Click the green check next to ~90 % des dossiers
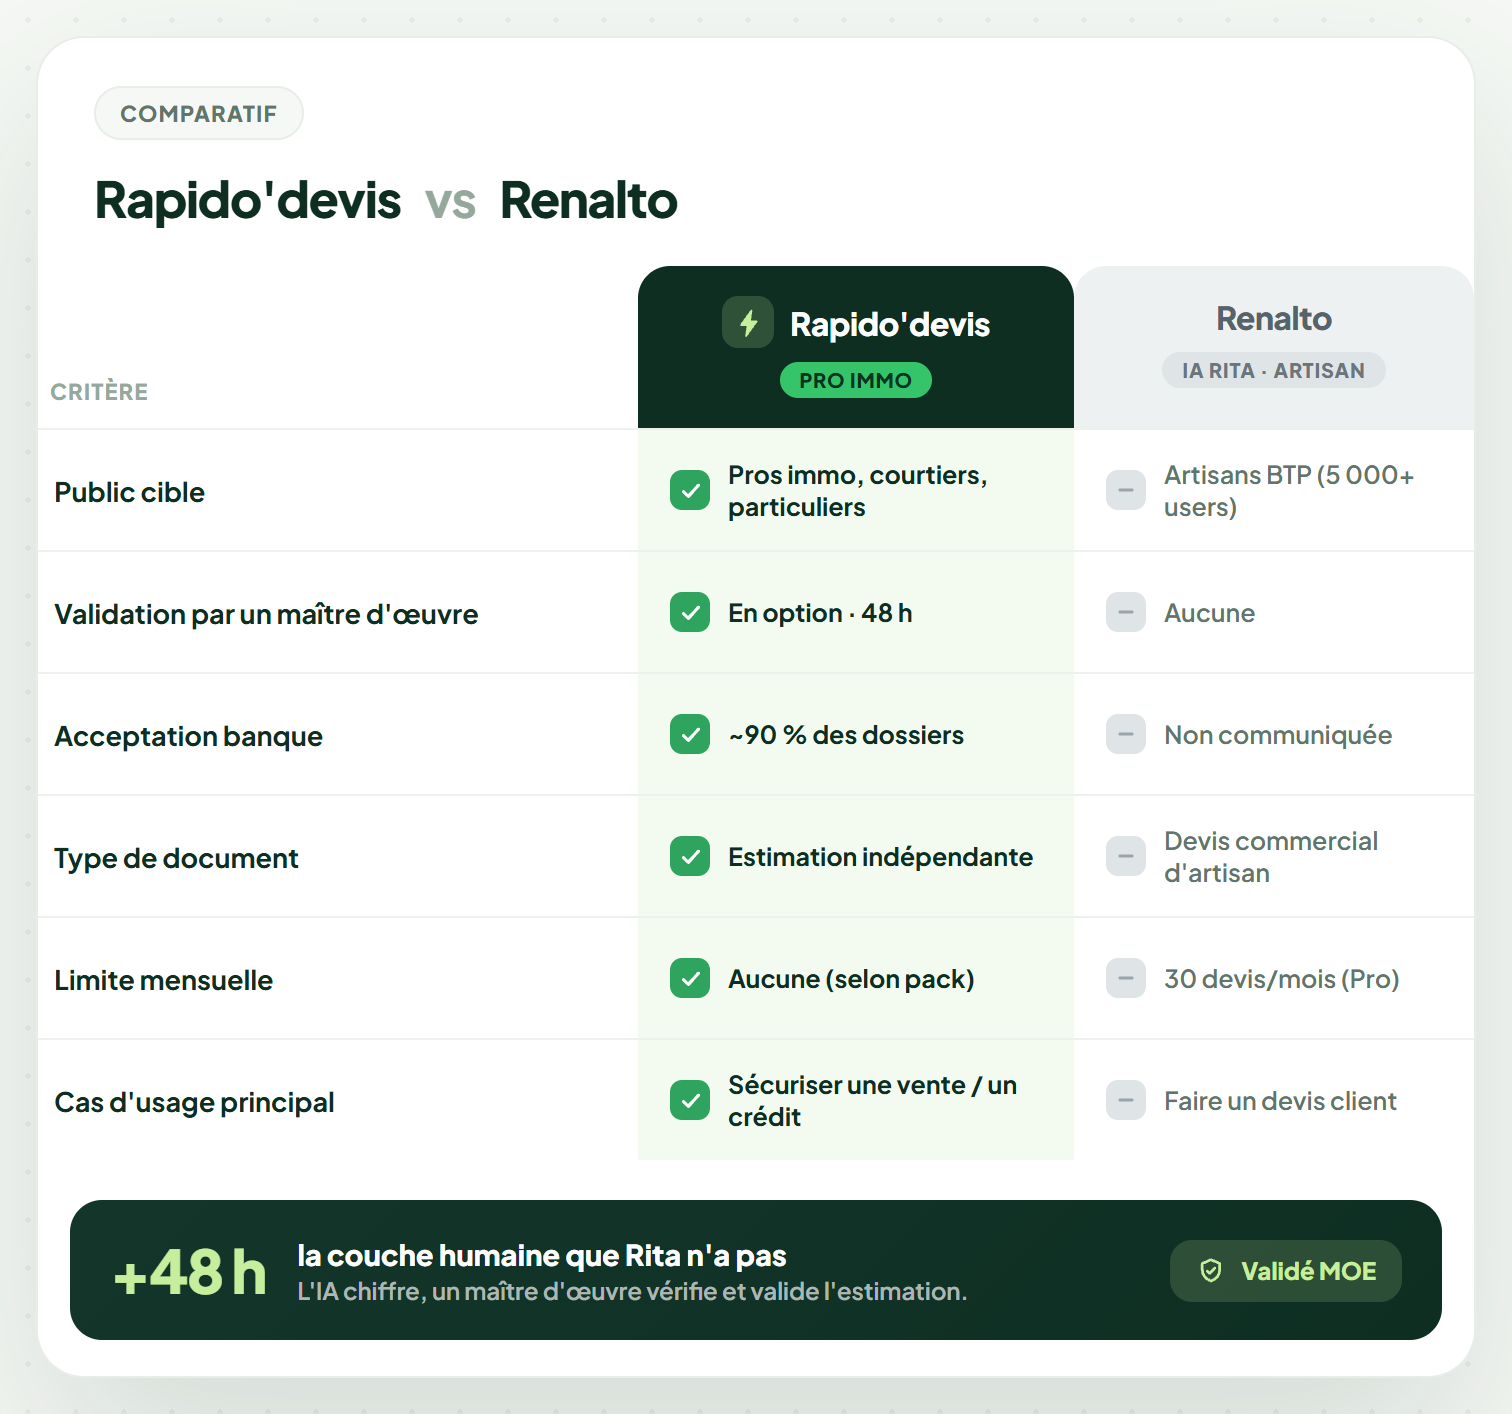Screen dimensions: 1512x1414 (x=690, y=734)
